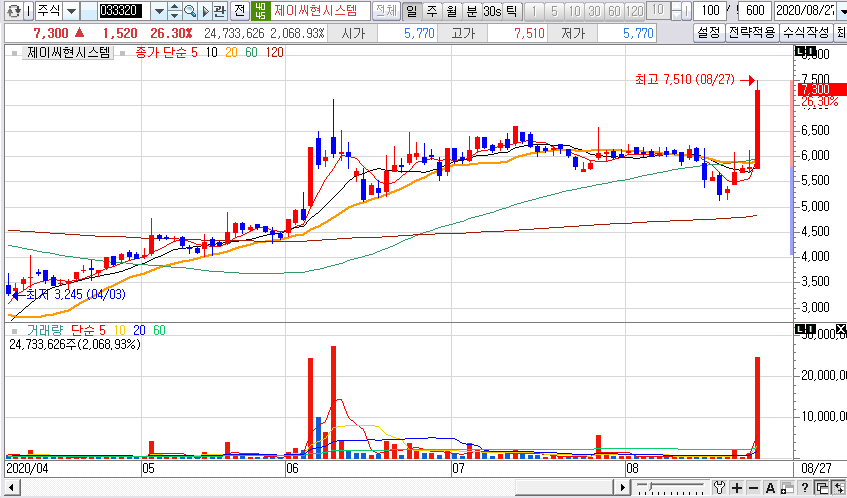This screenshot has height=498, width=847.
Task: Click the 전 button in the toolbar
Action: pos(240,10)
